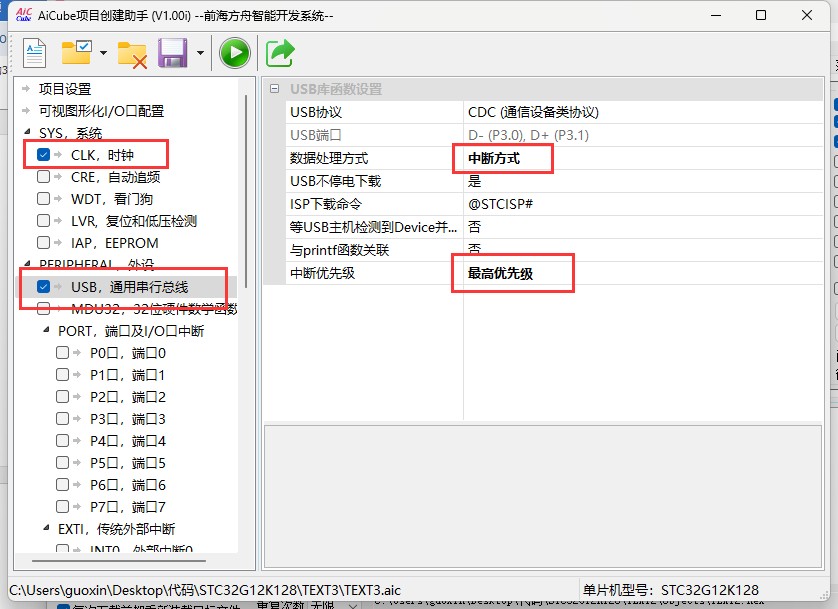Minimize the AiCube window

pos(716,15)
